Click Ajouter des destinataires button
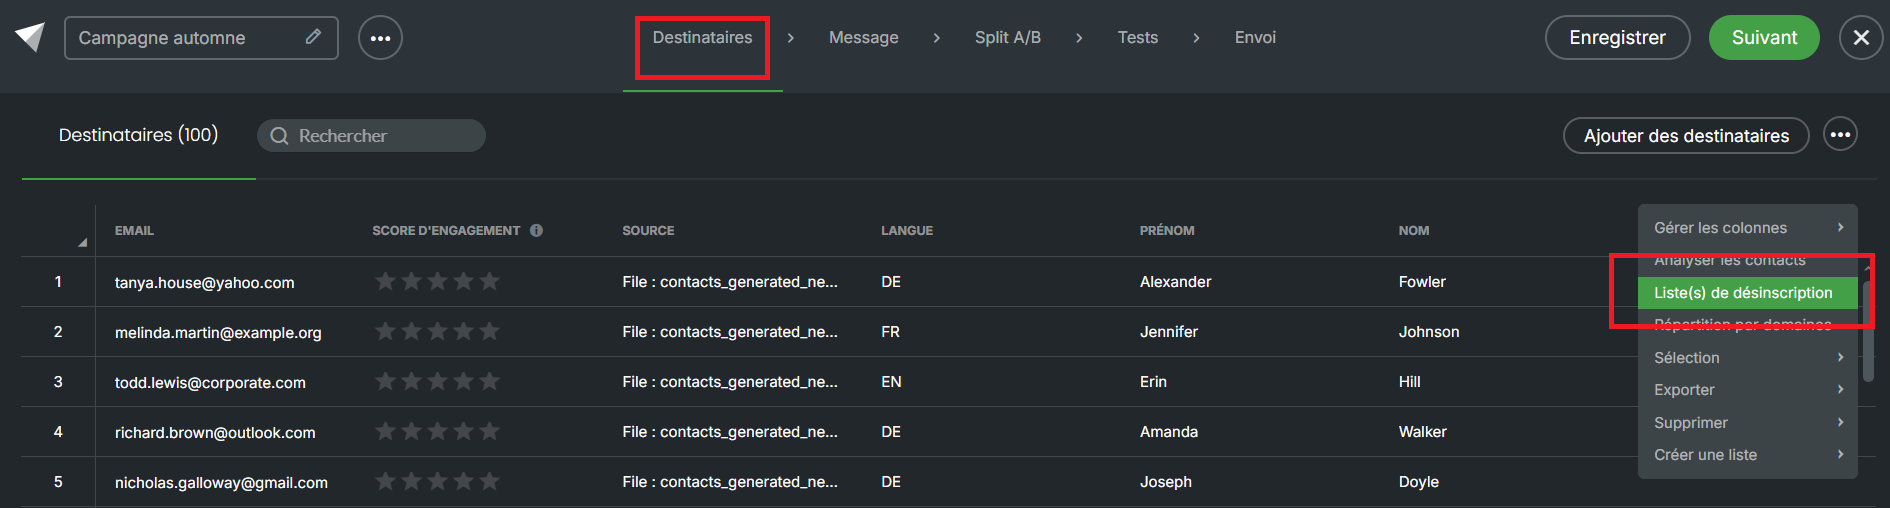Screen dimensions: 1890x508 coord(1686,136)
